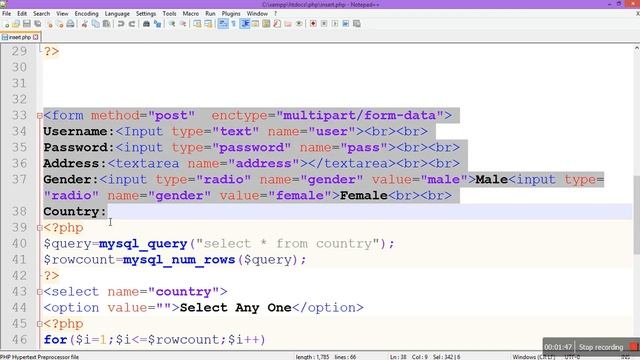640x360 pixels.
Task: Click the mysql_num_rows text on line 41
Action: click(x=179, y=260)
